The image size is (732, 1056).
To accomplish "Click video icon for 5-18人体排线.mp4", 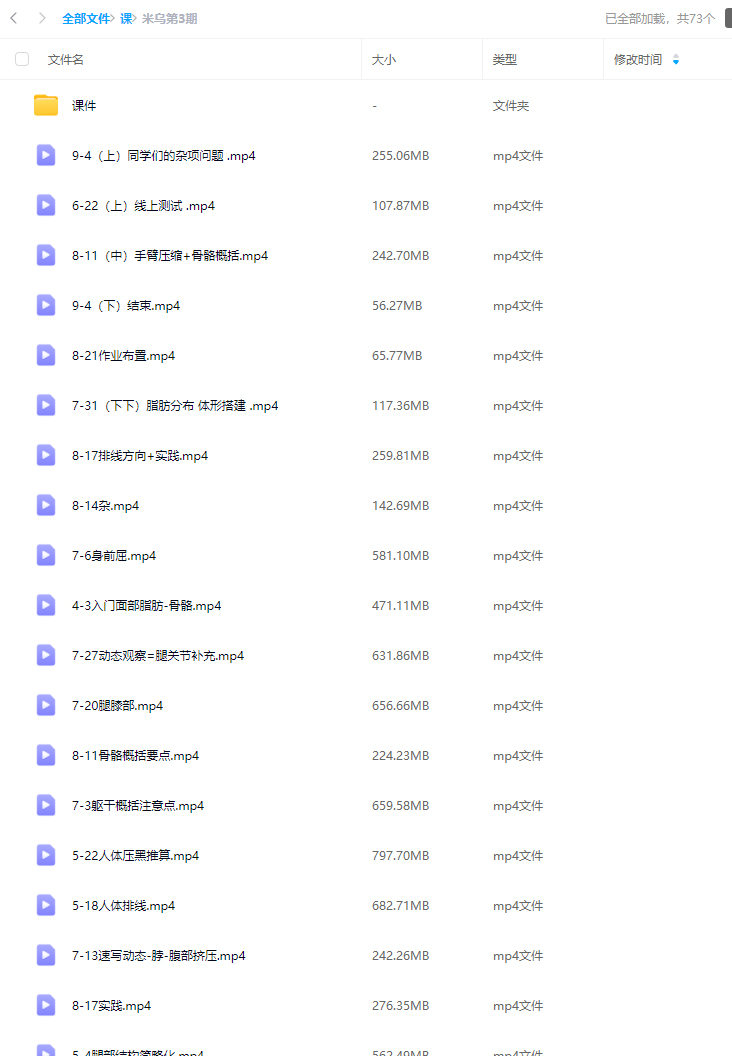I will (46, 905).
